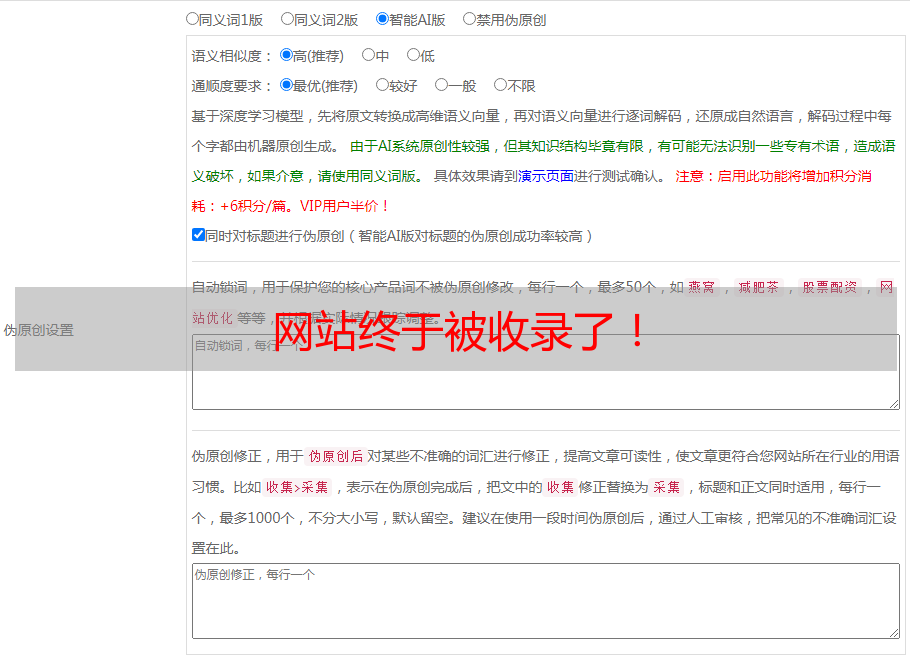This screenshot has width=911, height=658.
Task: Click the 收集>采集 example tag
Action: point(297,488)
